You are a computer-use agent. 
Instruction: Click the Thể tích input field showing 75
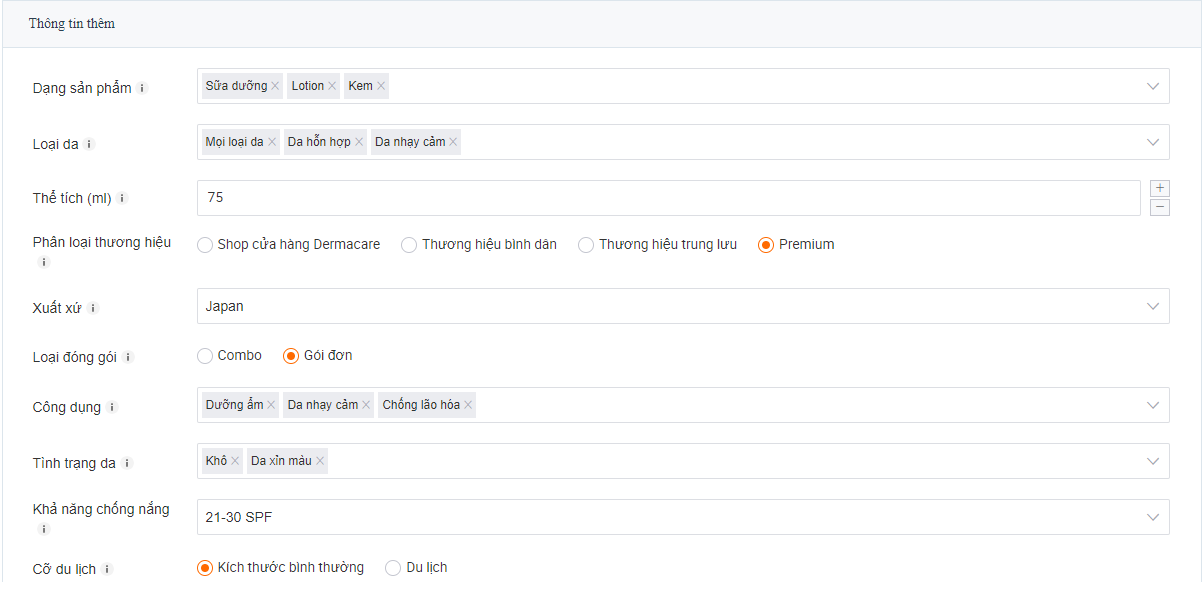(668, 198)
